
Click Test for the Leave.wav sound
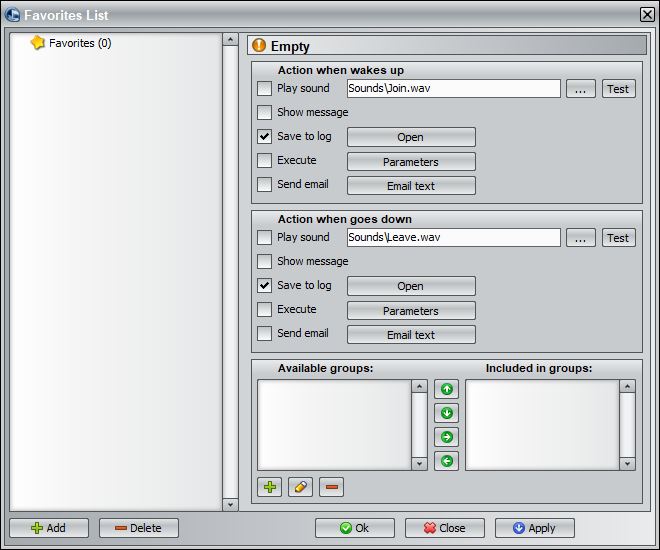point(618,238)
